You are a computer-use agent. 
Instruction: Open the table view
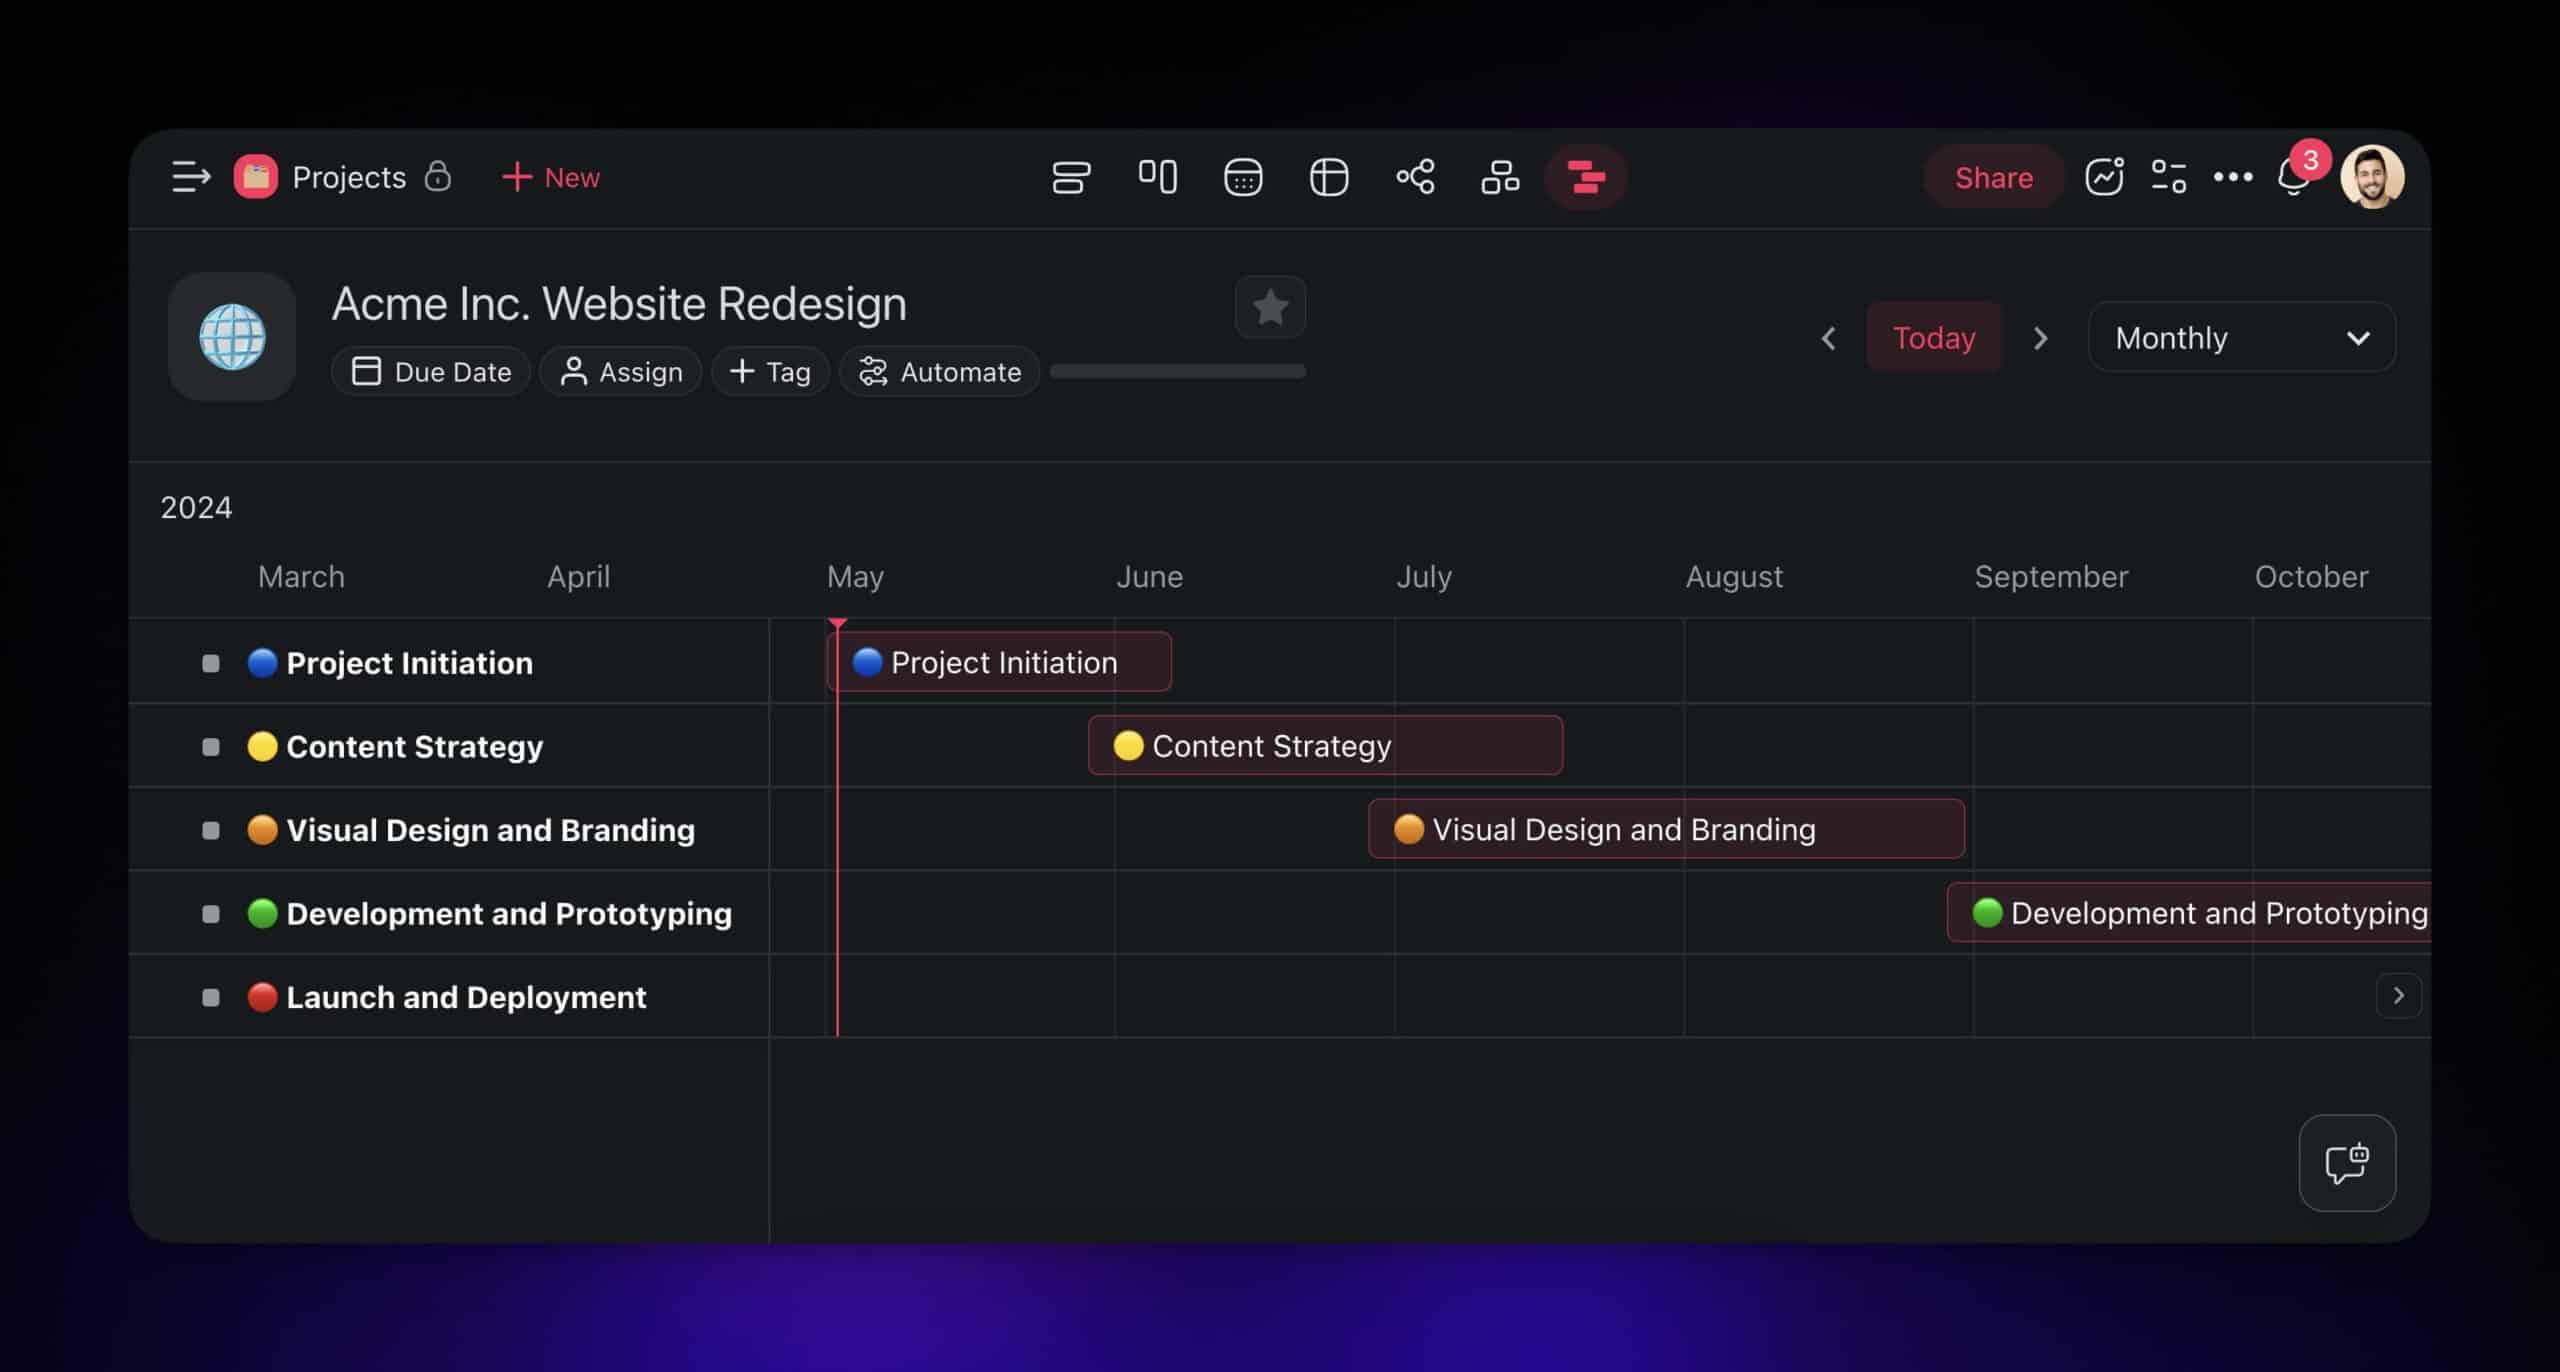point(1329,177)
